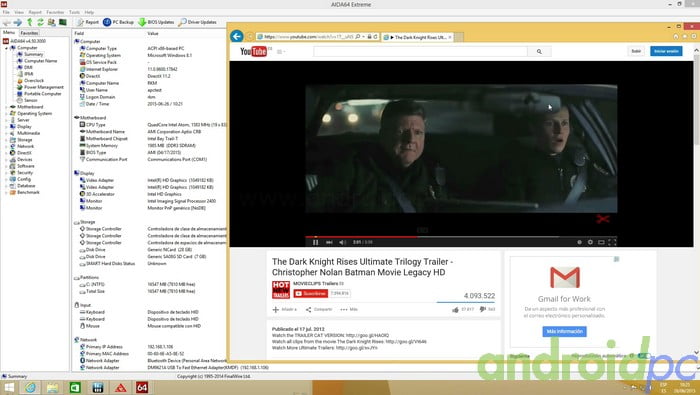Click the YouTube address bar in browser
The height and width of the screenshot is (395, 700).
point(309,37)
